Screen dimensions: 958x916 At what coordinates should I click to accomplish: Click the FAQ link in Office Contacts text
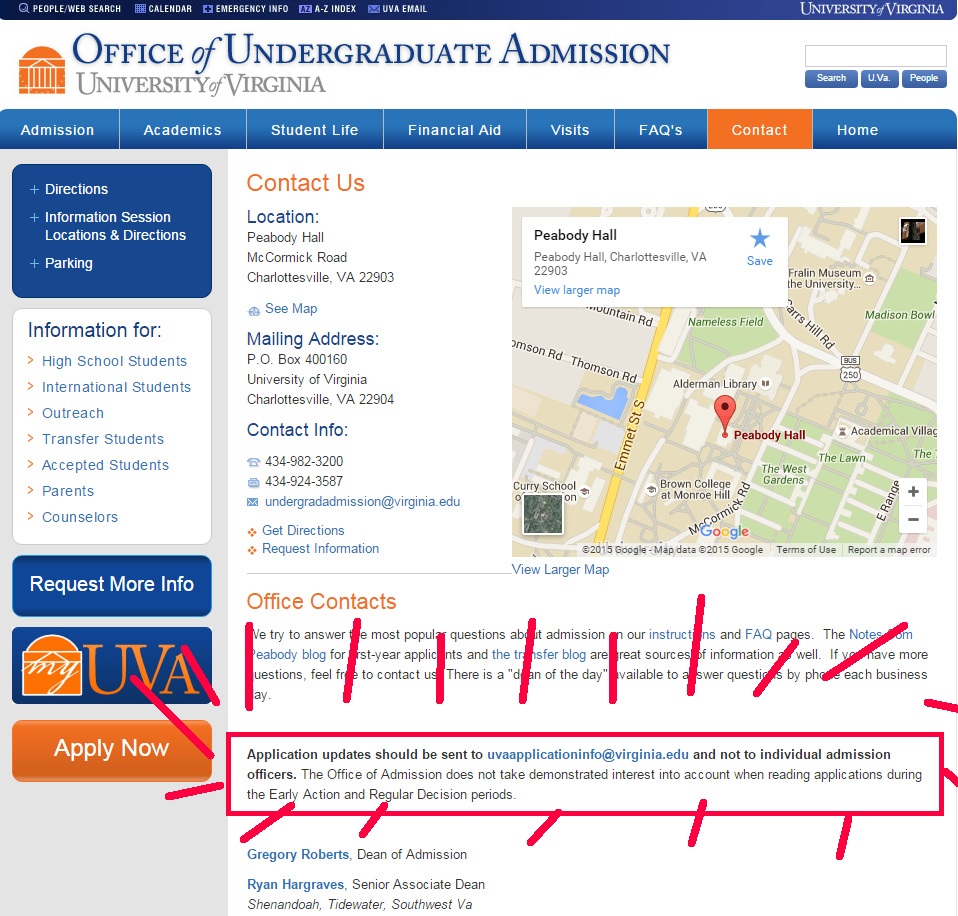[x=758, y=635]
